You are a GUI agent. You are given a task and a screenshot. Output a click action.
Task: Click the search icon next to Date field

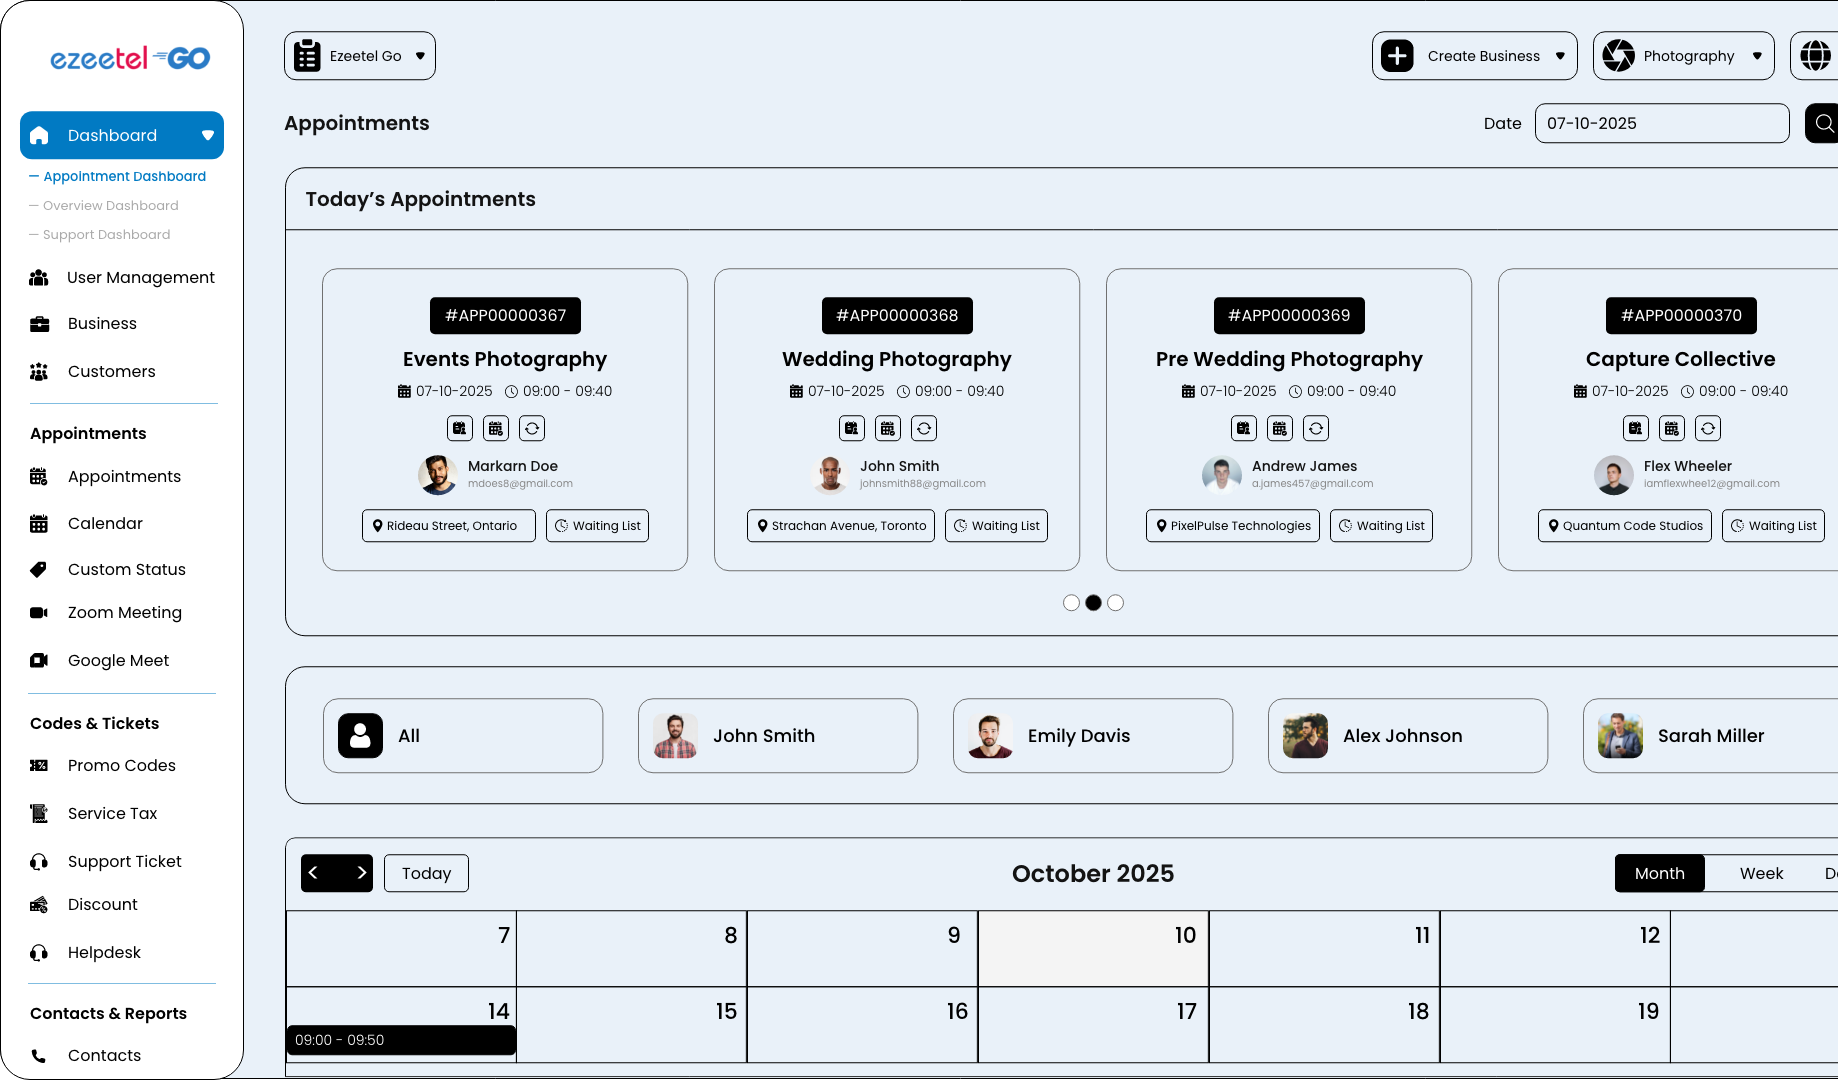coord(1823,123)
